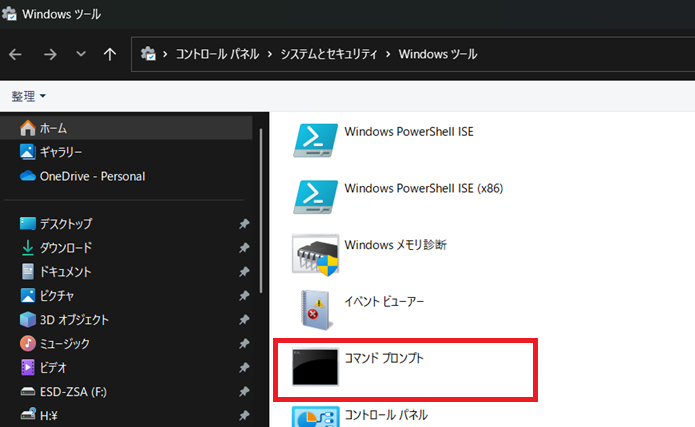Click pin icon beside ダウンロード

coord(244,248)
